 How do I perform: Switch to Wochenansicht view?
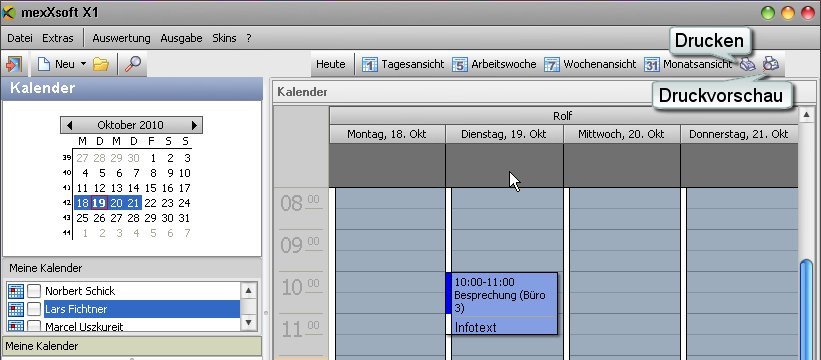point(590,64)
